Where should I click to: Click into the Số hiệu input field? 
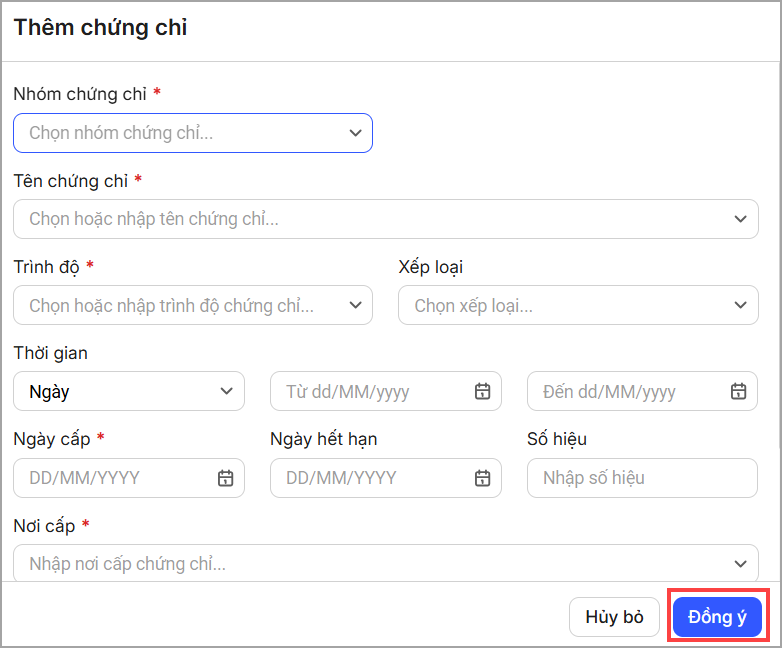tap(641, 478)
